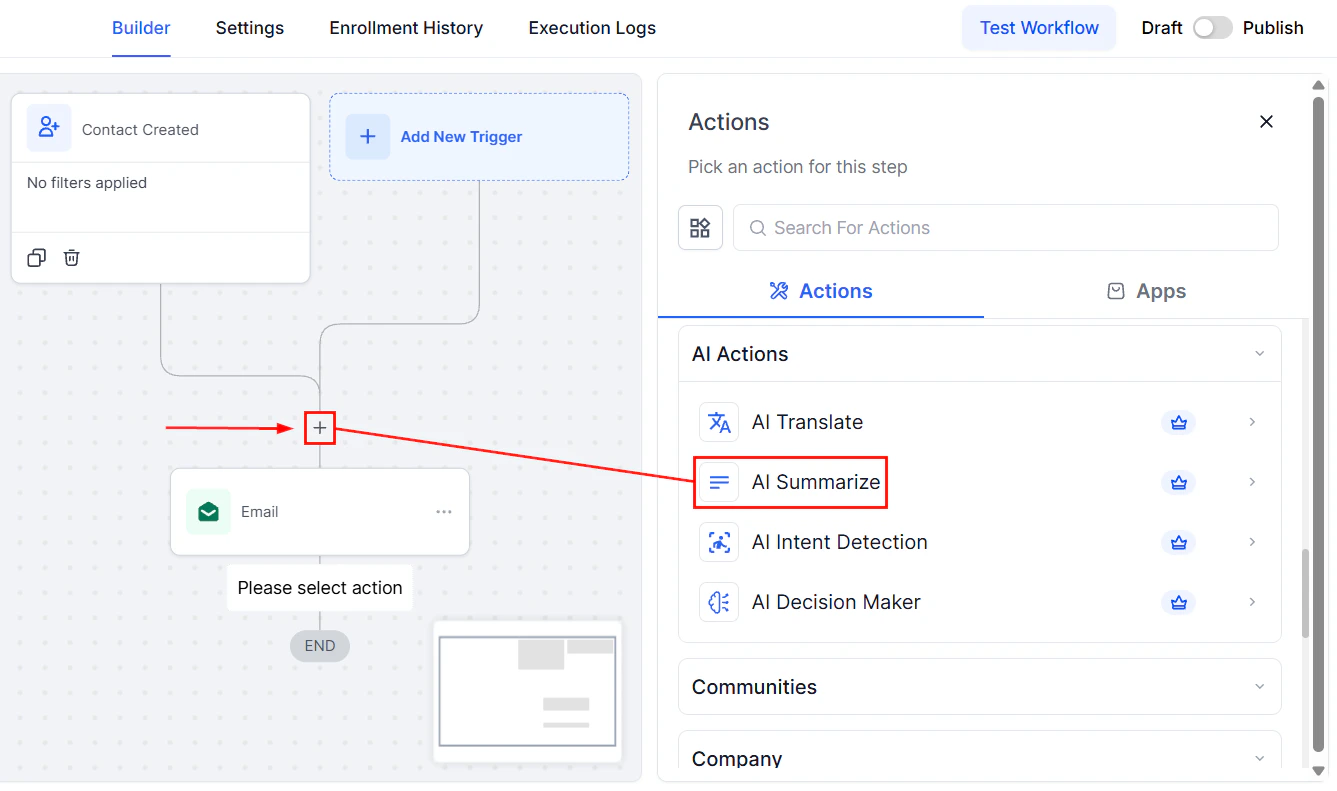The image size is (1337, 791).
Task: Select the AI Summarize action icon
Action: pyautogui.click(x=718, y=482)
